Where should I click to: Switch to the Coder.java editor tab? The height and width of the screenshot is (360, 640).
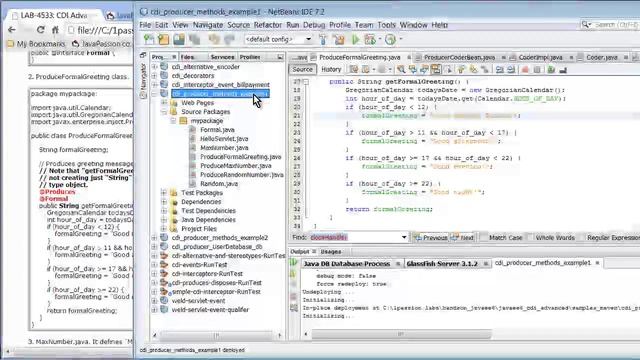(601, 58)
